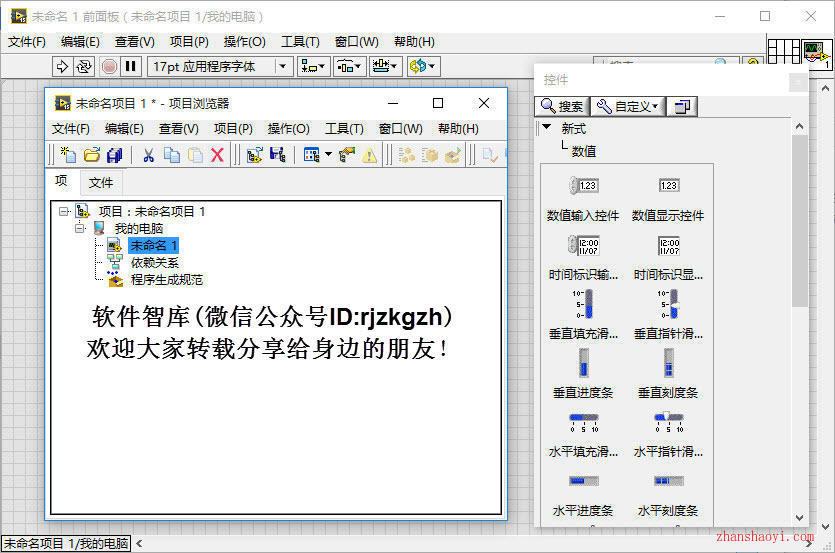
Task: Select the vertical fill slide (垂直填充滑...)
Action: click(583, 314)
